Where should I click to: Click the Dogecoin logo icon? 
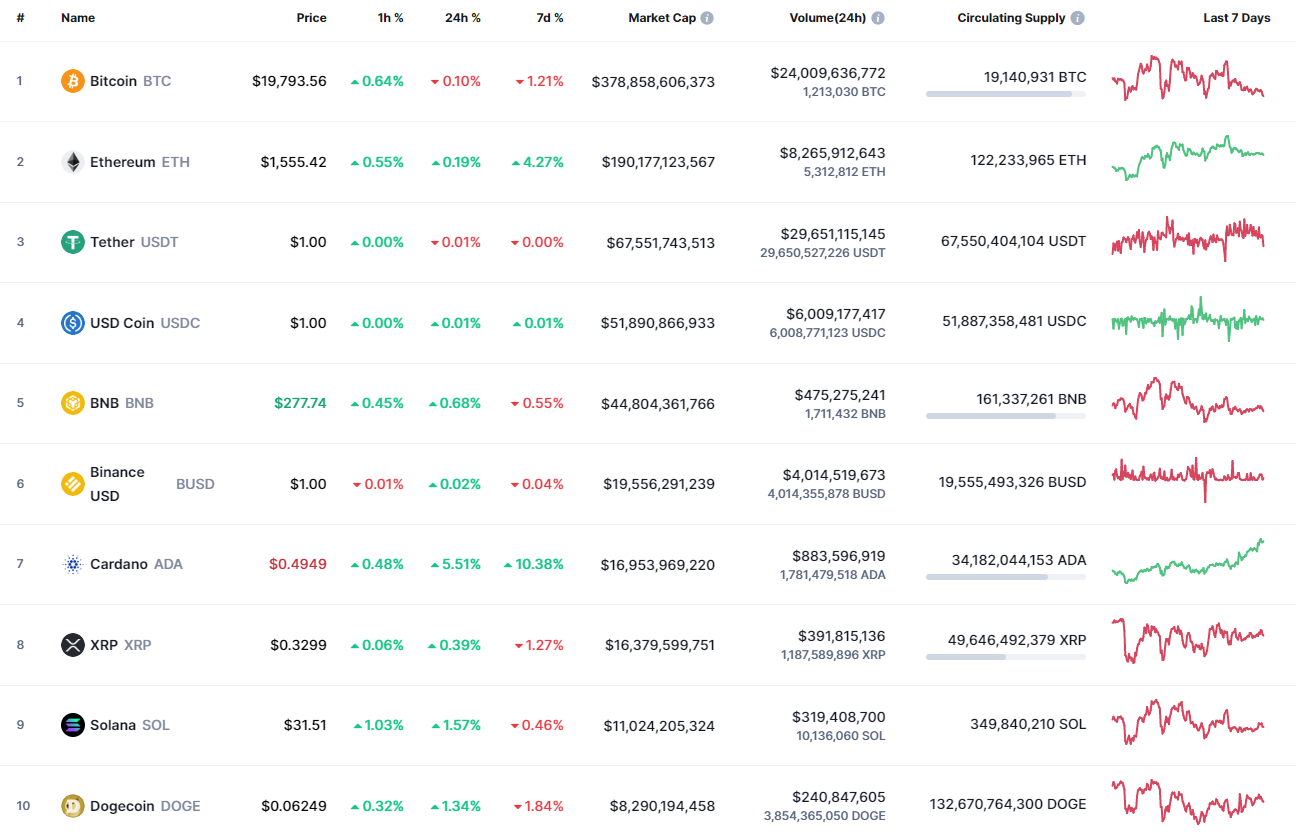coord(71,805)
